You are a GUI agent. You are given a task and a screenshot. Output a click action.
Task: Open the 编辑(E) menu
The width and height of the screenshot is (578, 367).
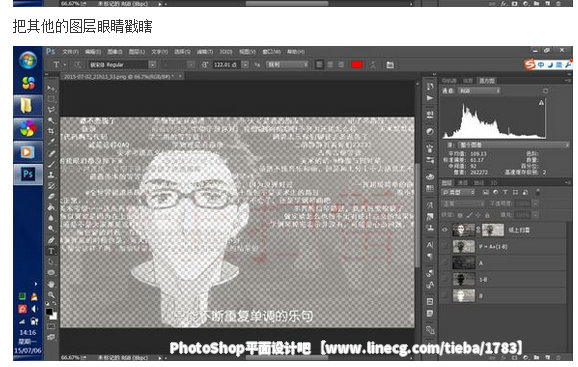[x=93, y=52]
